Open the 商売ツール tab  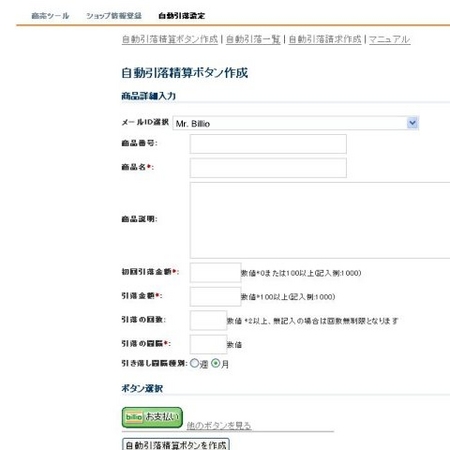tap(50, 16)
